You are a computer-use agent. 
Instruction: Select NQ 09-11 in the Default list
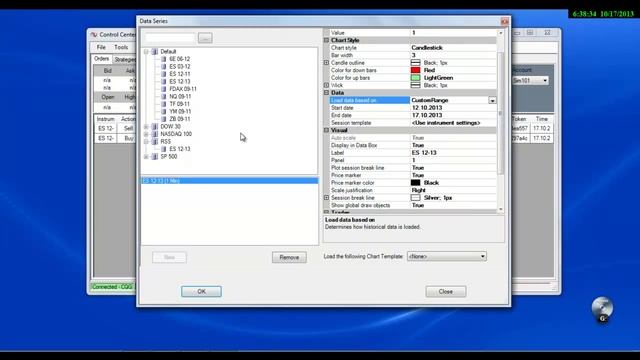coord(180,96)
